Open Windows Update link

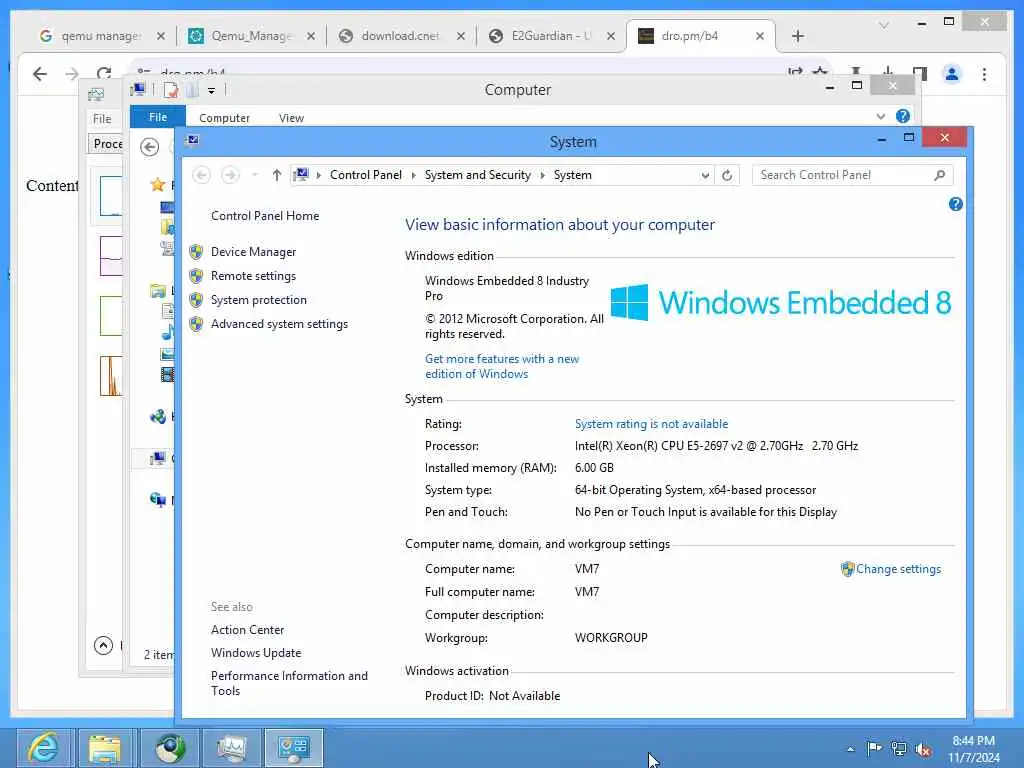[256, 653]
